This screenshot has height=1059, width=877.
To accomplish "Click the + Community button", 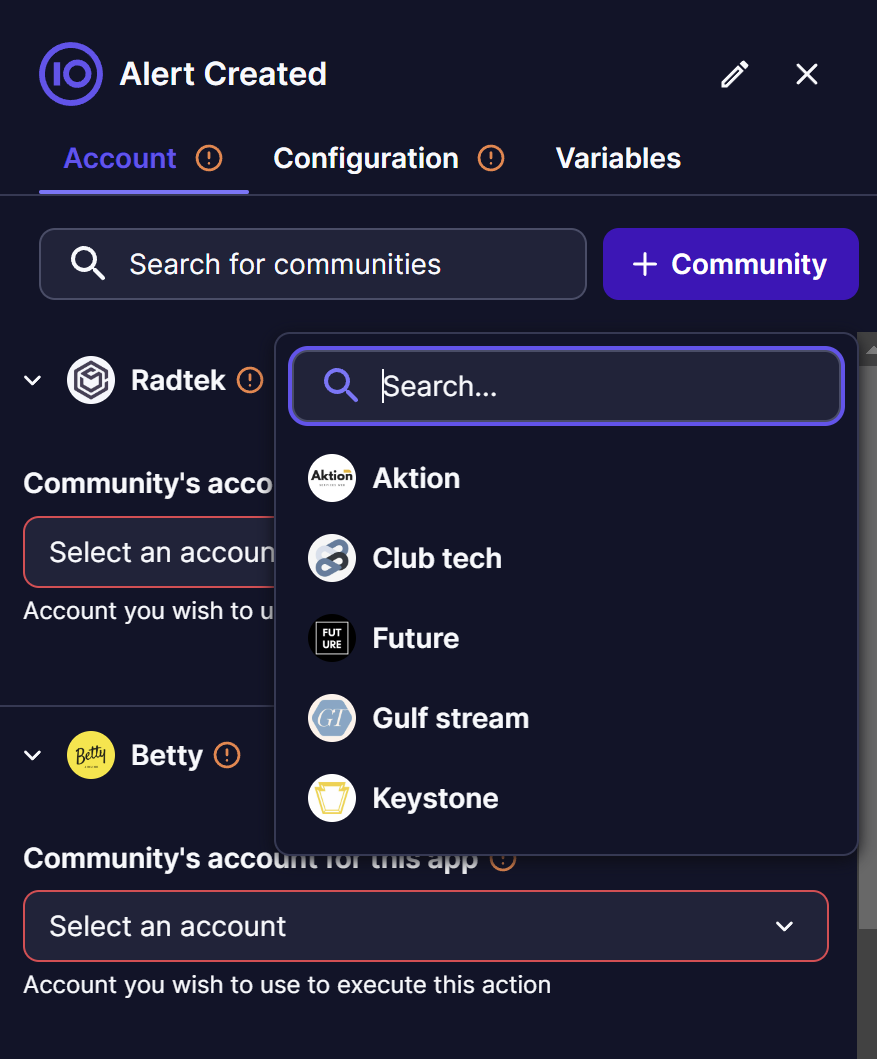I will pos(730,264).
